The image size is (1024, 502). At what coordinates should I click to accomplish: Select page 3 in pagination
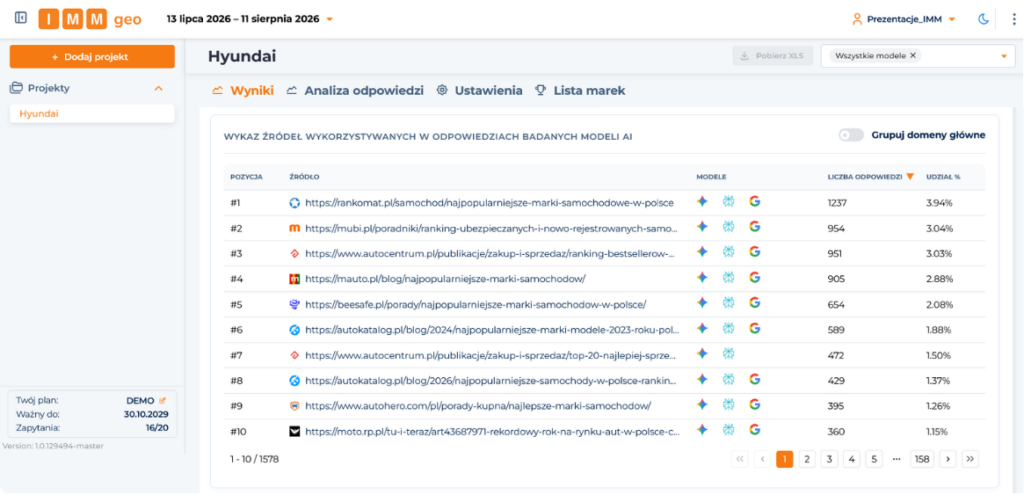point(829,459)
